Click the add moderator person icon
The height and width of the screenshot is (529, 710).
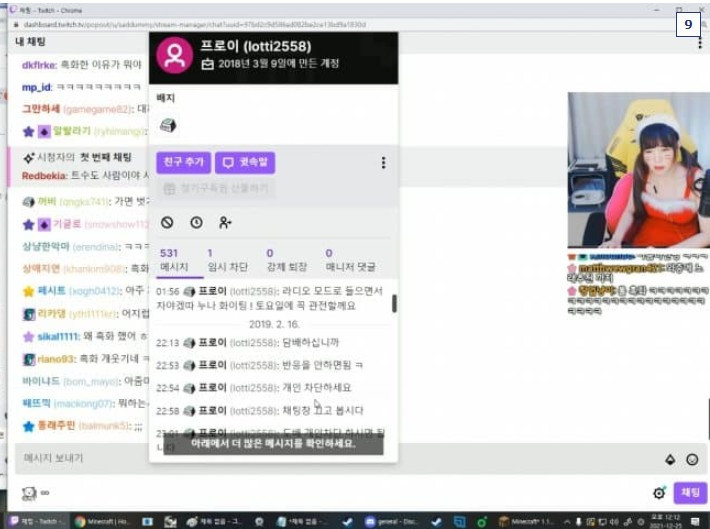(x=225, y=222)
